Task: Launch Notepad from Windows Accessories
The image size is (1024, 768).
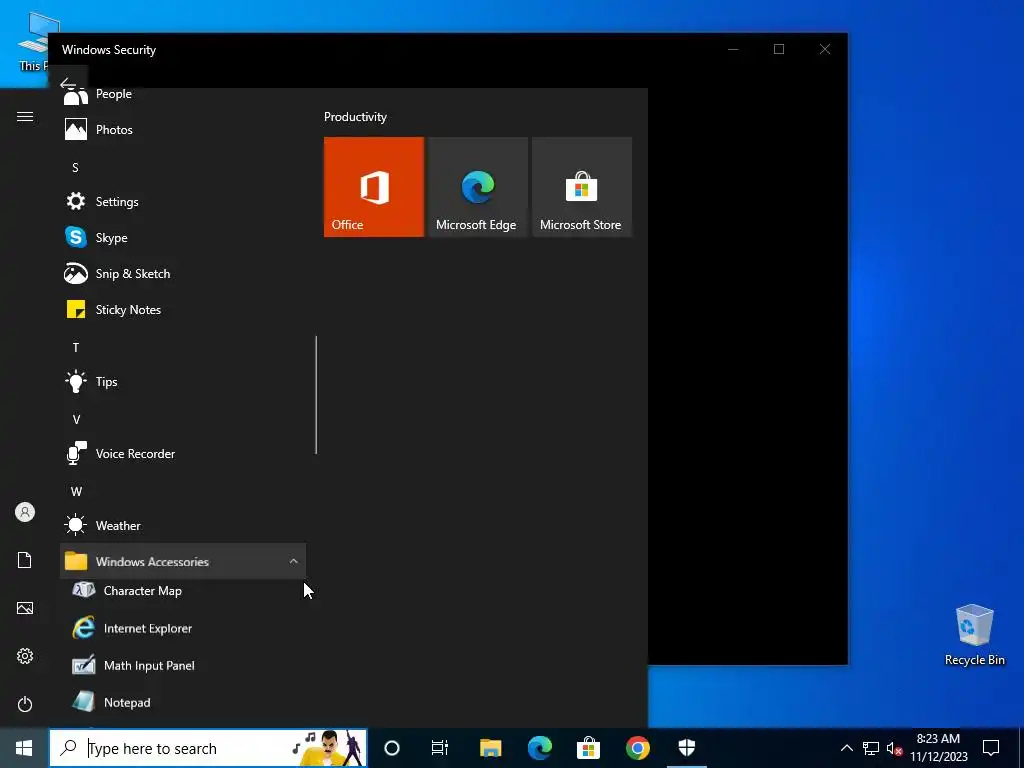Action: click(x=183, y=703)
